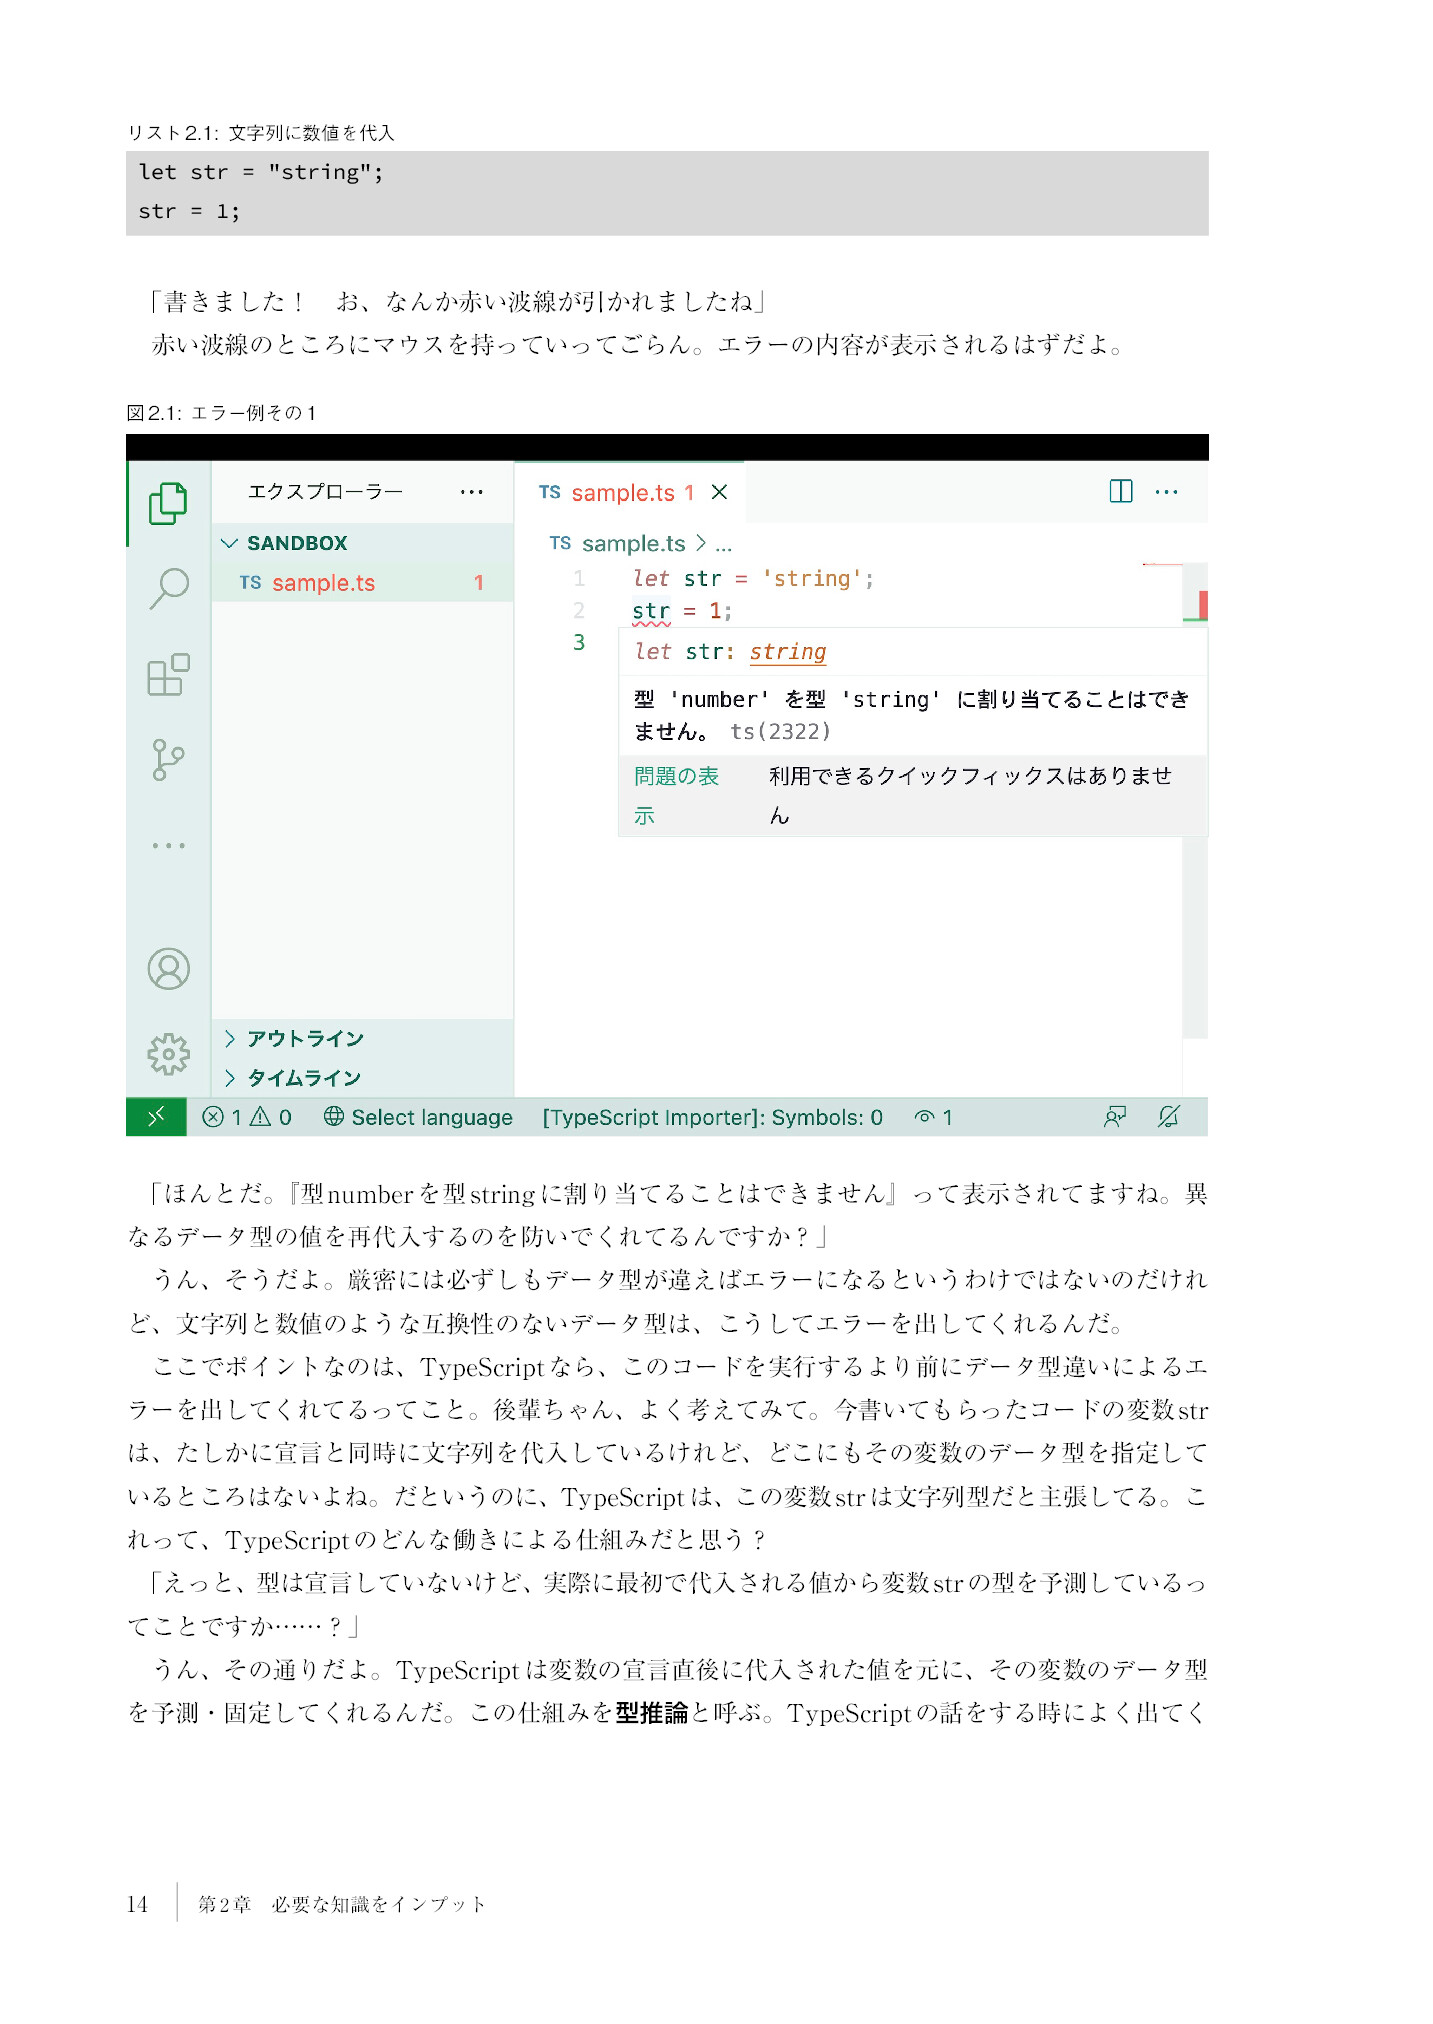Open the Manage gear icon
The height and width of the screenshot is (2024, 1433).
click(x=168, y=1054)
